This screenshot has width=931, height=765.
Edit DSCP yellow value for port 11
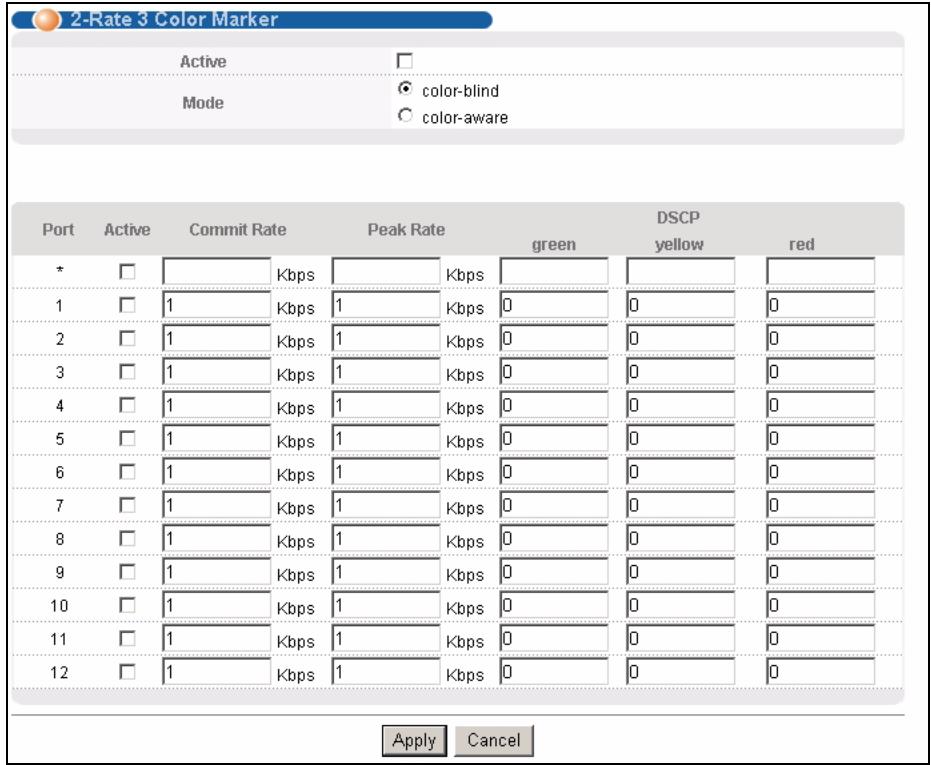tap(680, 638)
